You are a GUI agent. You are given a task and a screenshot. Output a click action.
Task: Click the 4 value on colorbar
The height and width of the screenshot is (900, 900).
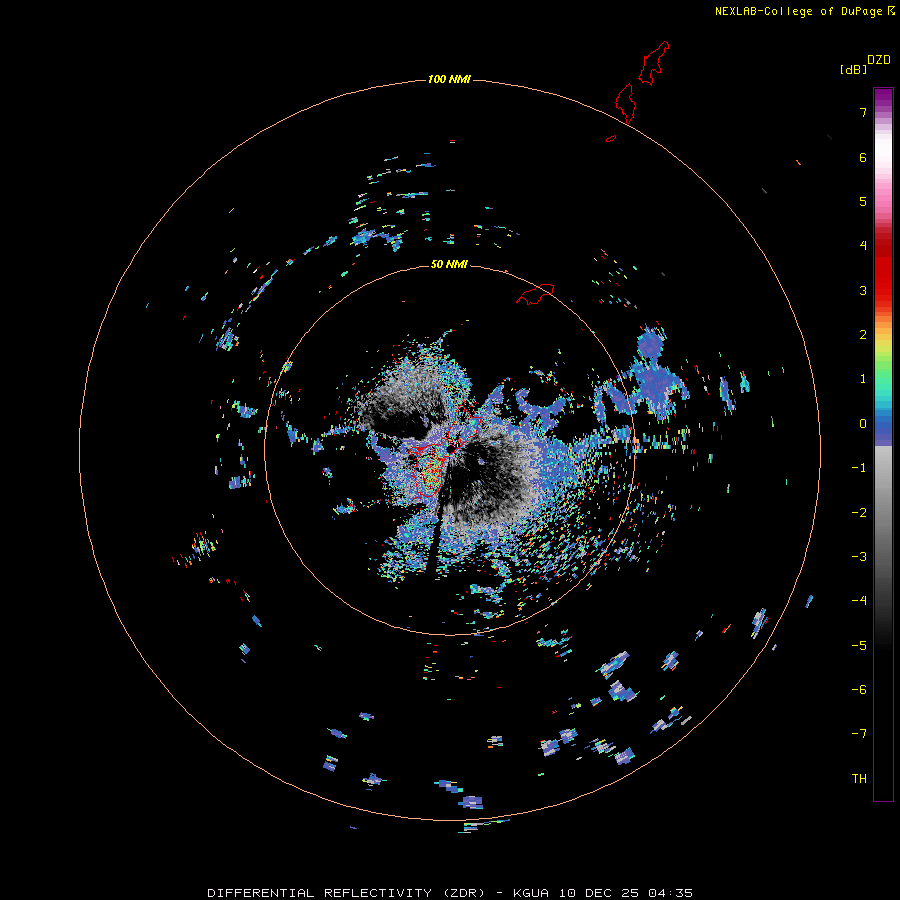tap(863, 246)
